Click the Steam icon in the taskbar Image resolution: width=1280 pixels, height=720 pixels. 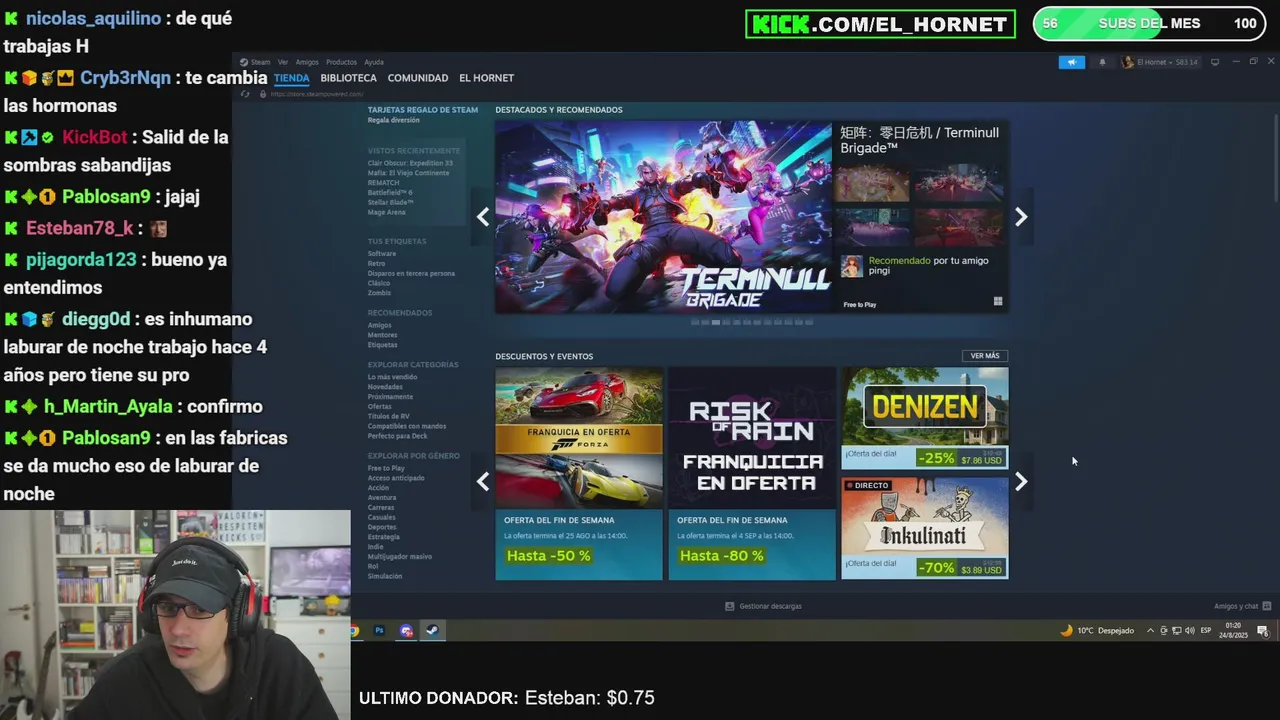[x=432, y=631]
